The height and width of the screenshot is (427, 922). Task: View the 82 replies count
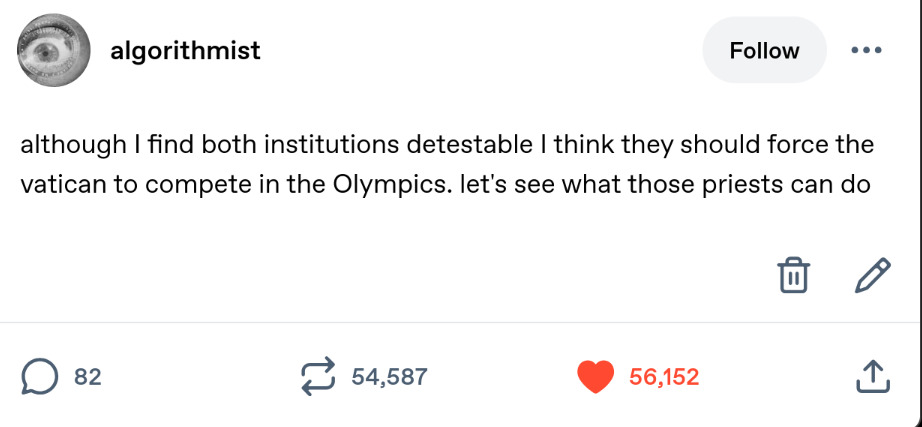88,377
